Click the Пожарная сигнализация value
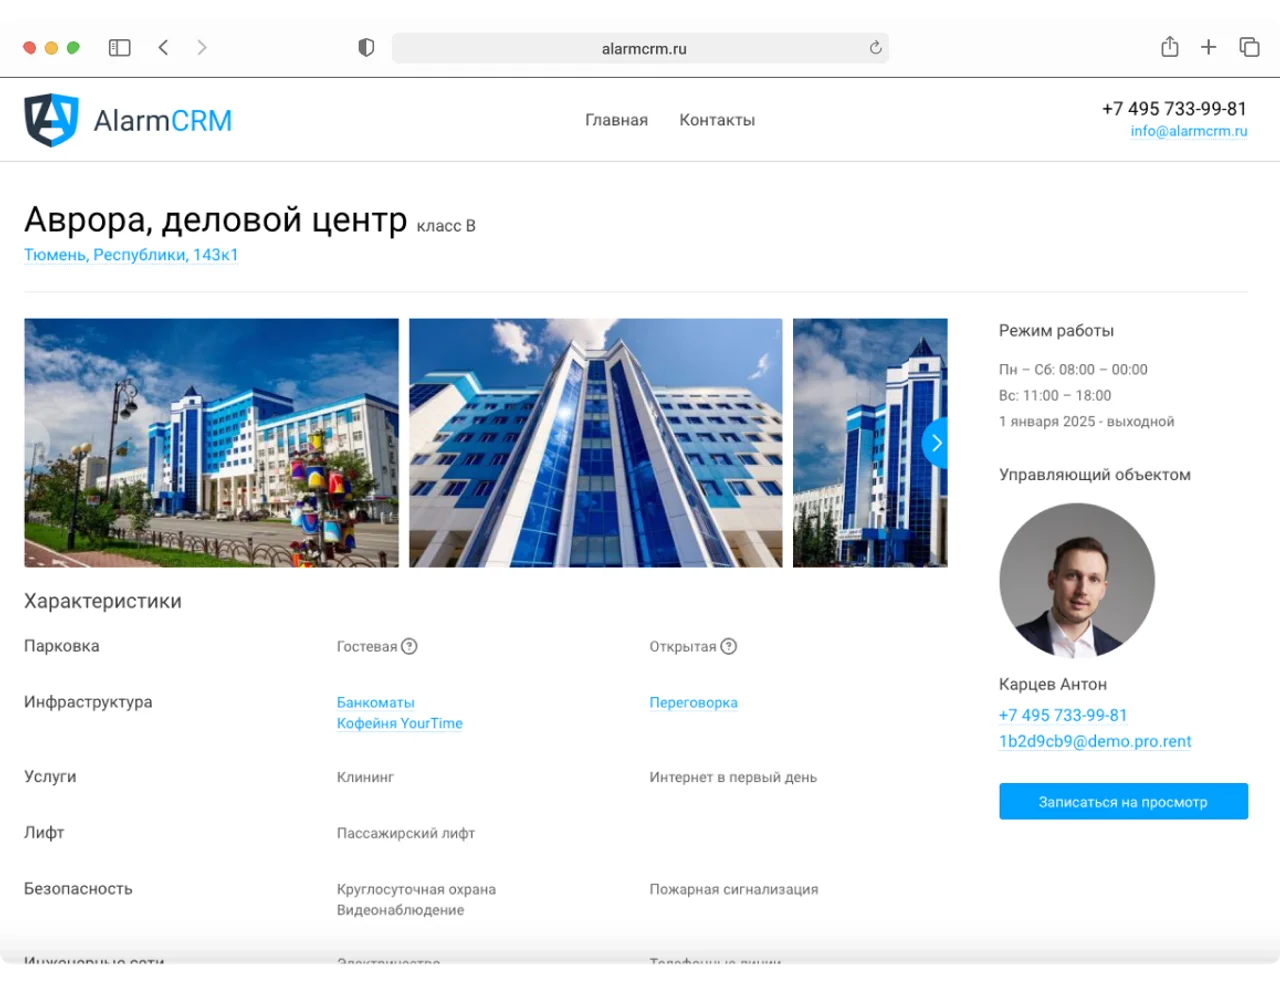 click(x=734, y=889)
